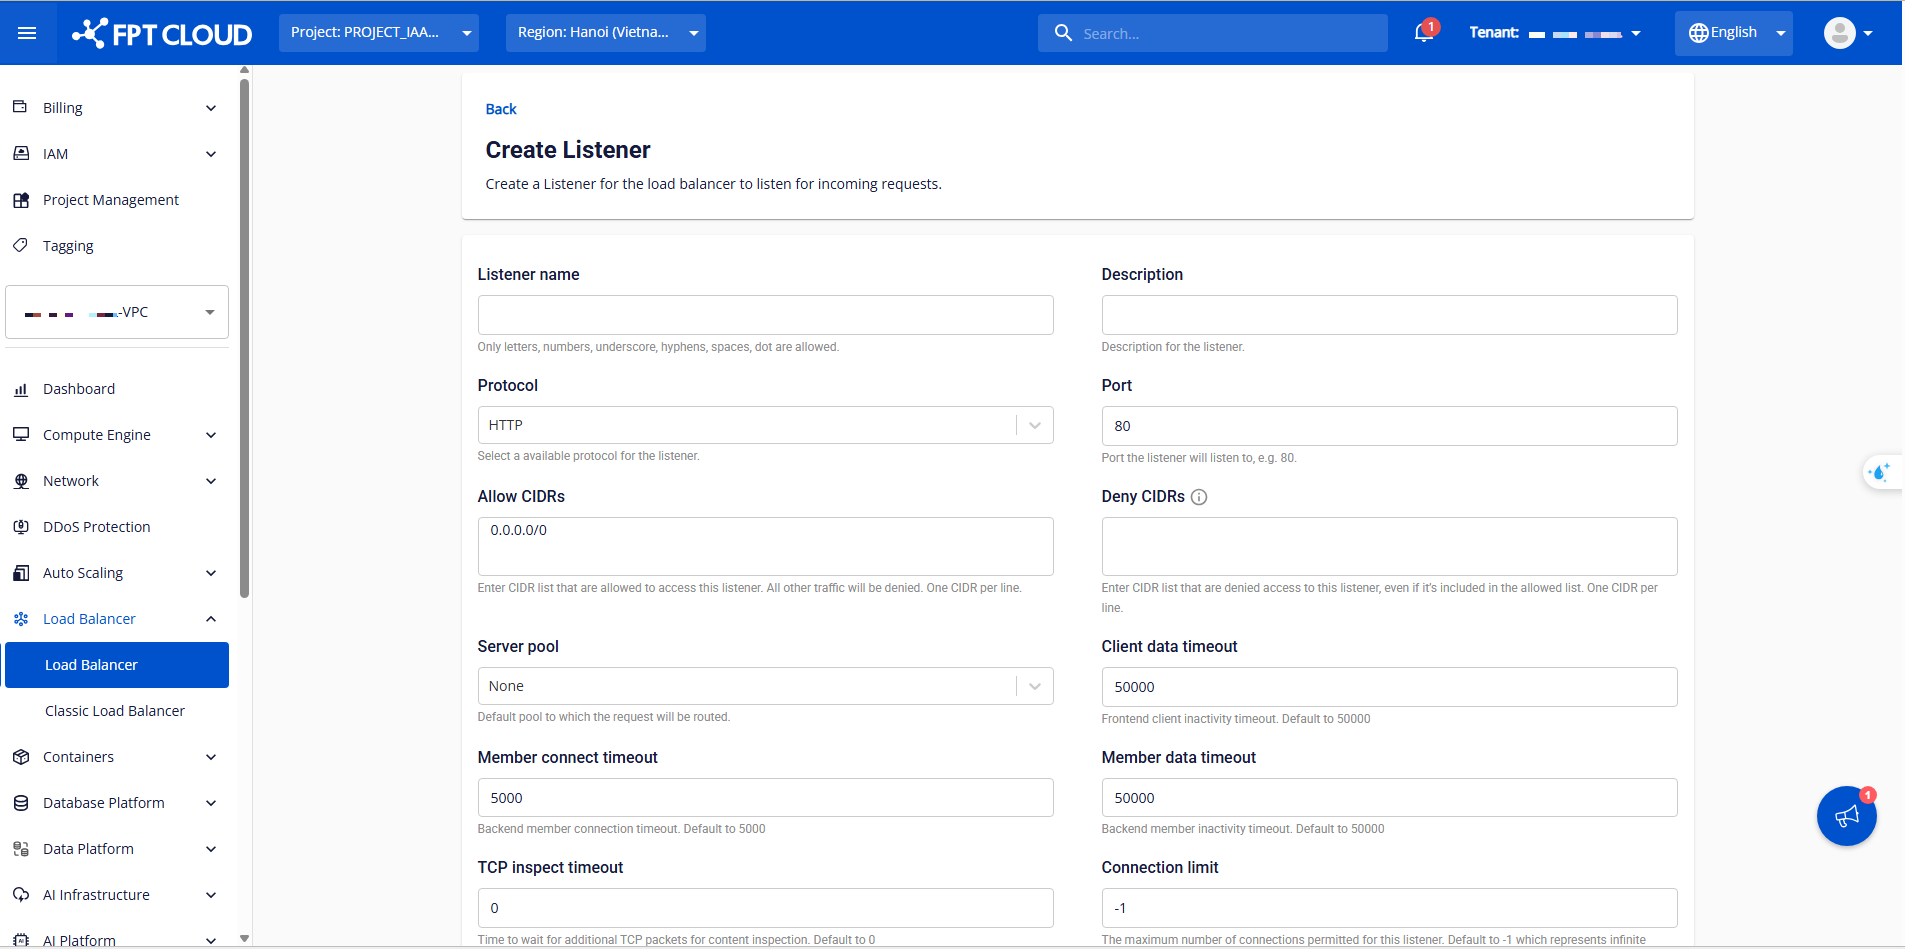Viewport: 1905px width, 949px height.
Task: Switch language using English dropdown
Action: click(1733, 33)
